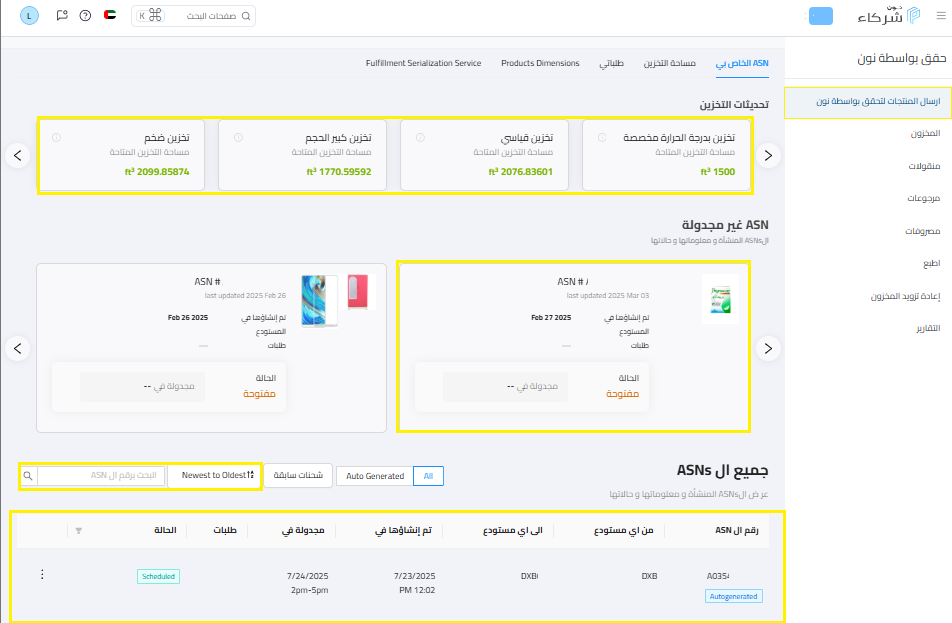952x623 pixels.
Task: Open row actions three-dot menu
Action: (x=42, y=574)
